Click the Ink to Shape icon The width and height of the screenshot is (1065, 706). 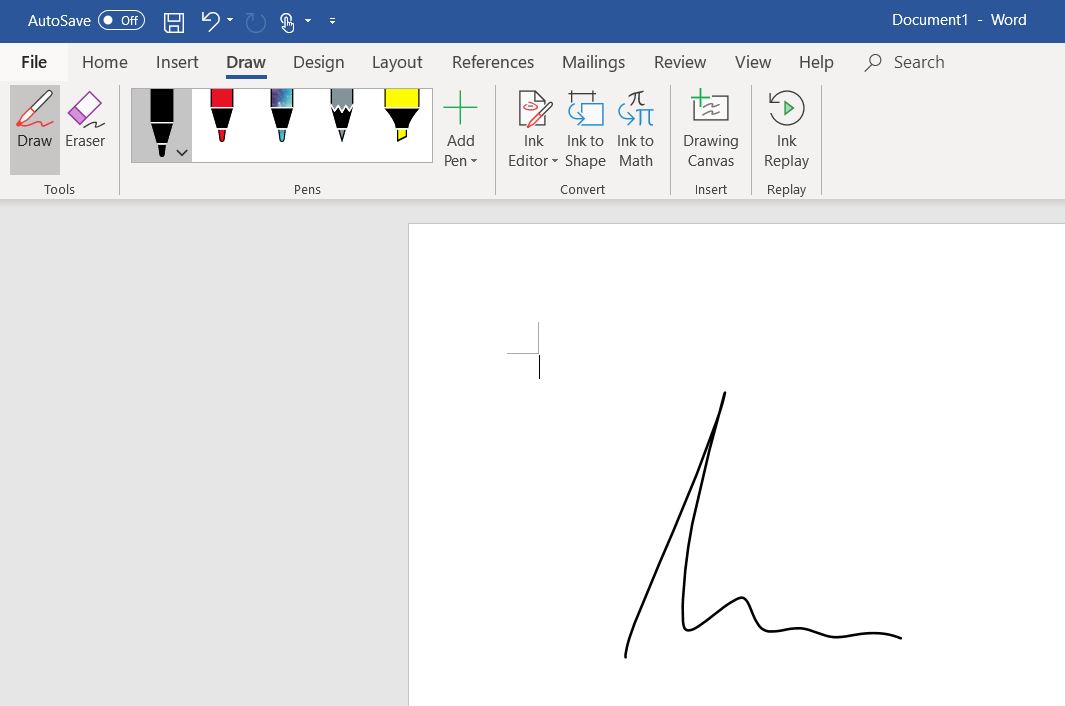click(585, 129)
